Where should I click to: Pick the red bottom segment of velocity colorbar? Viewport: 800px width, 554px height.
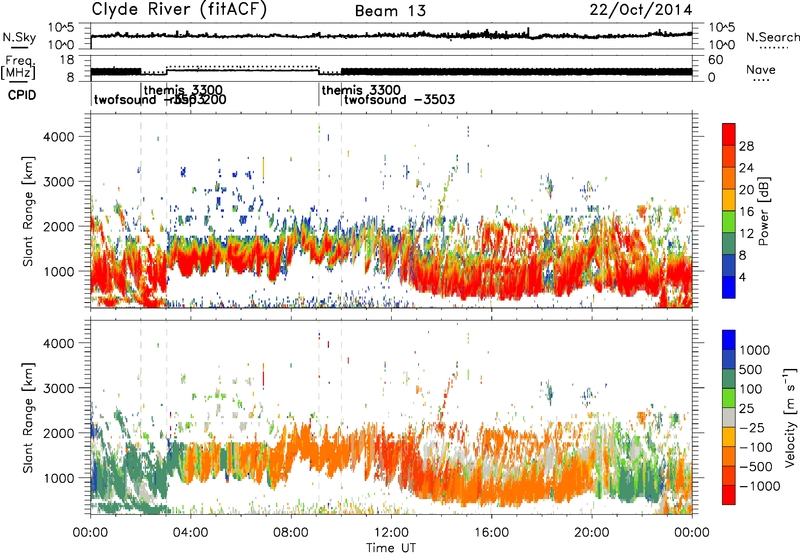click(729, 495)
